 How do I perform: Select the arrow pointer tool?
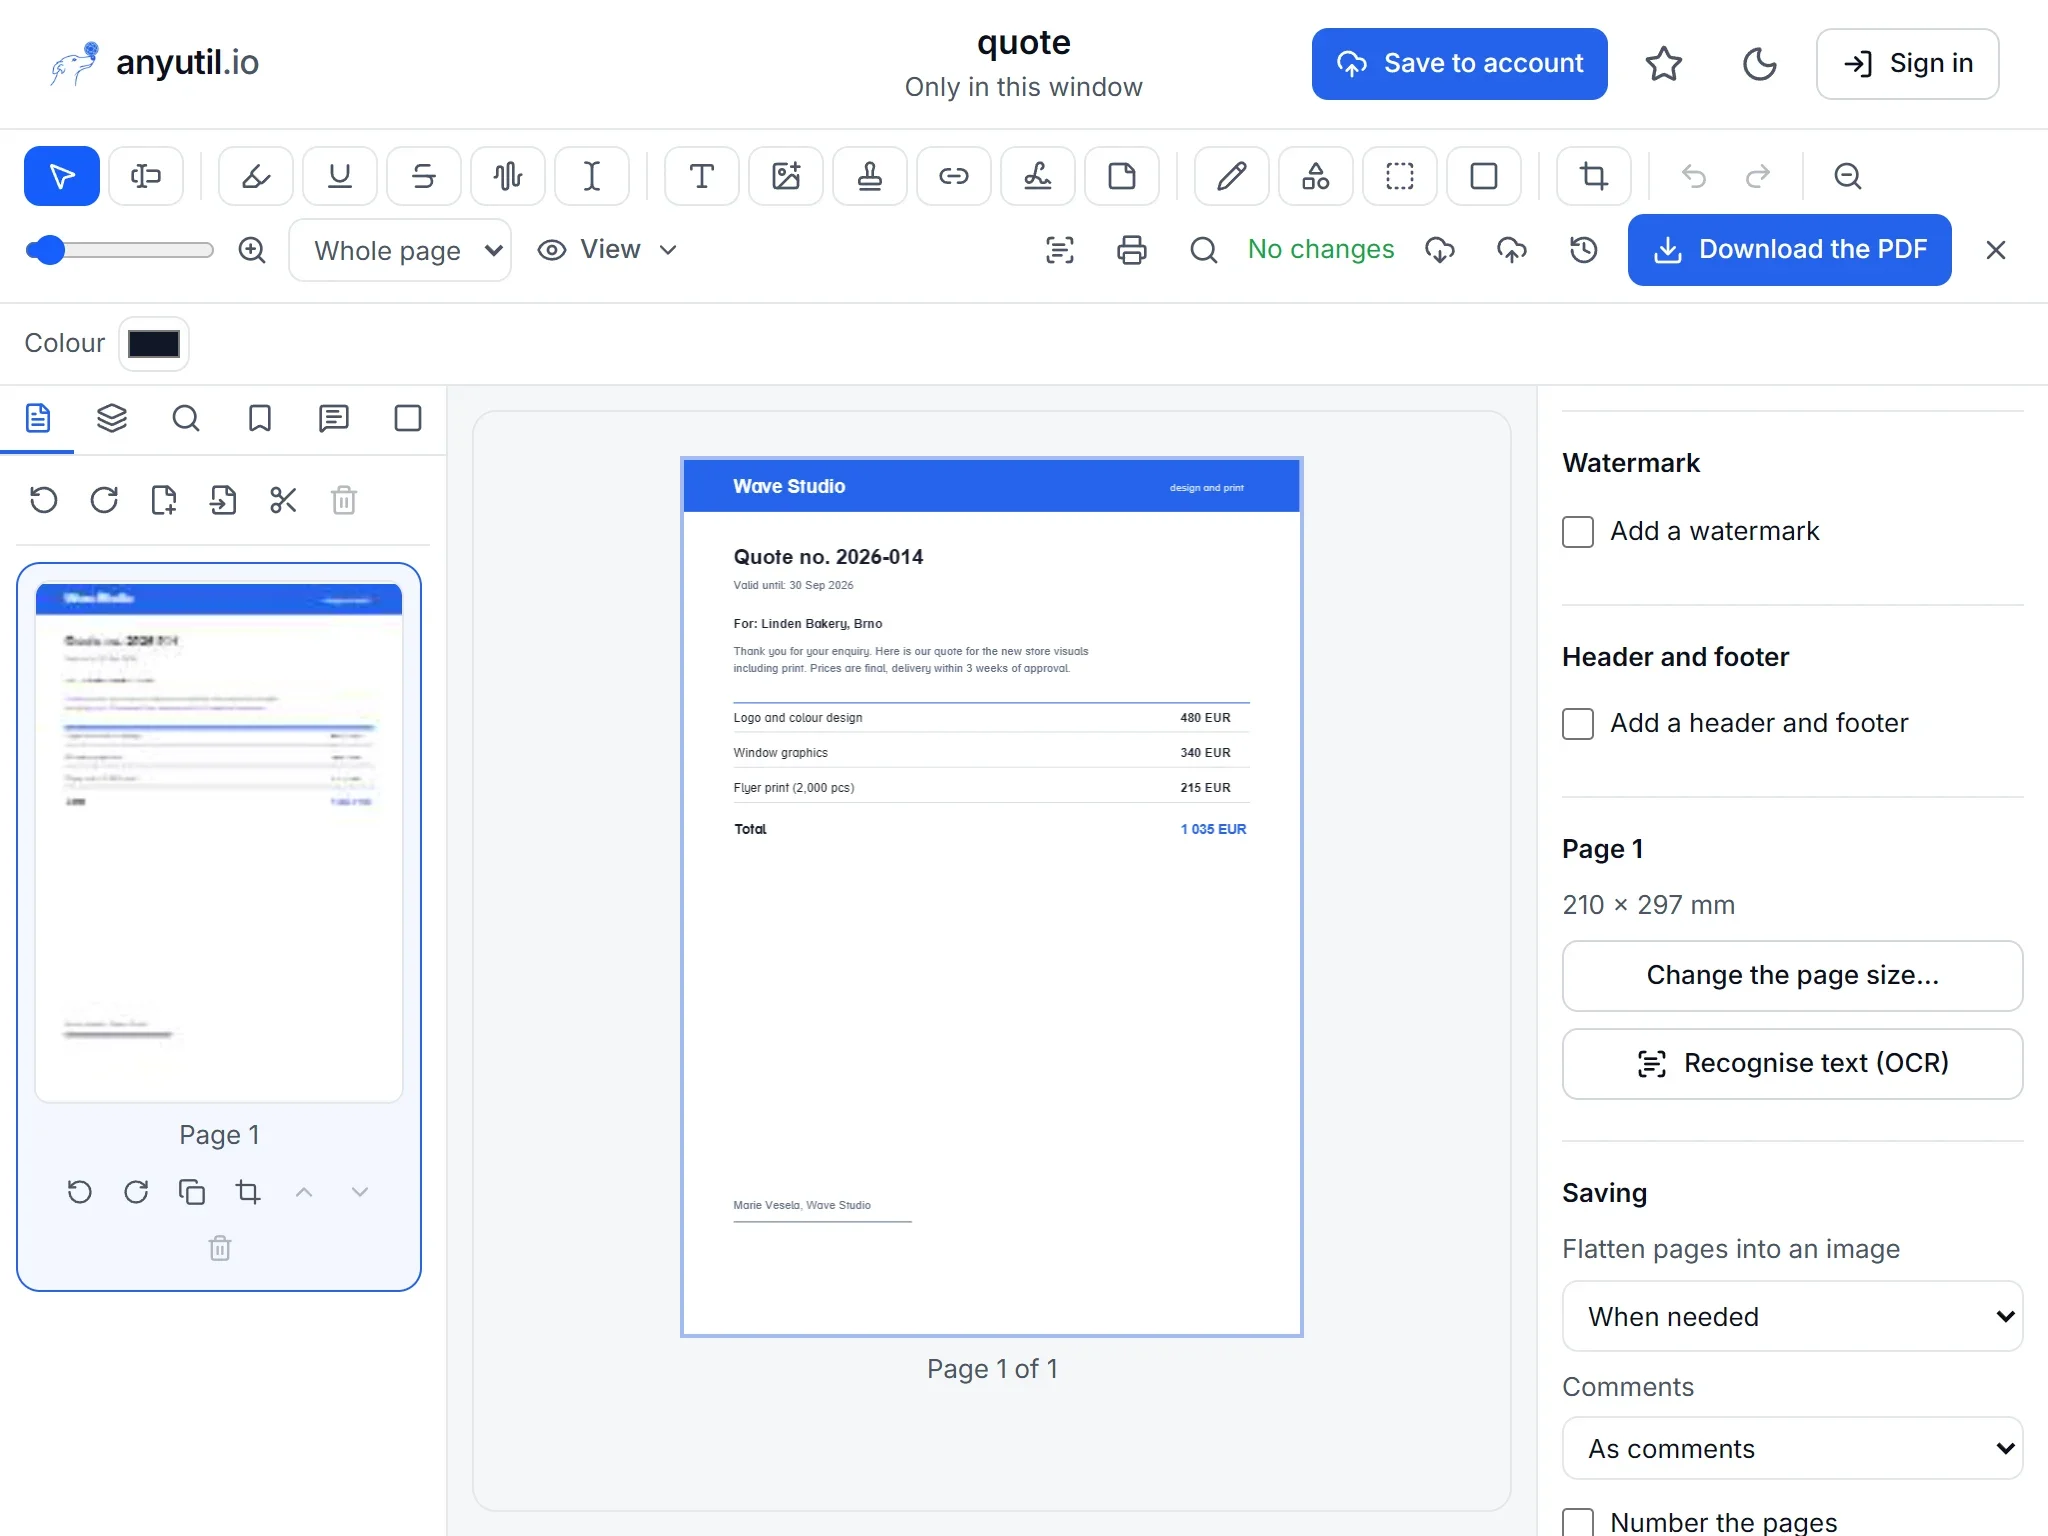tap(62, 177)
